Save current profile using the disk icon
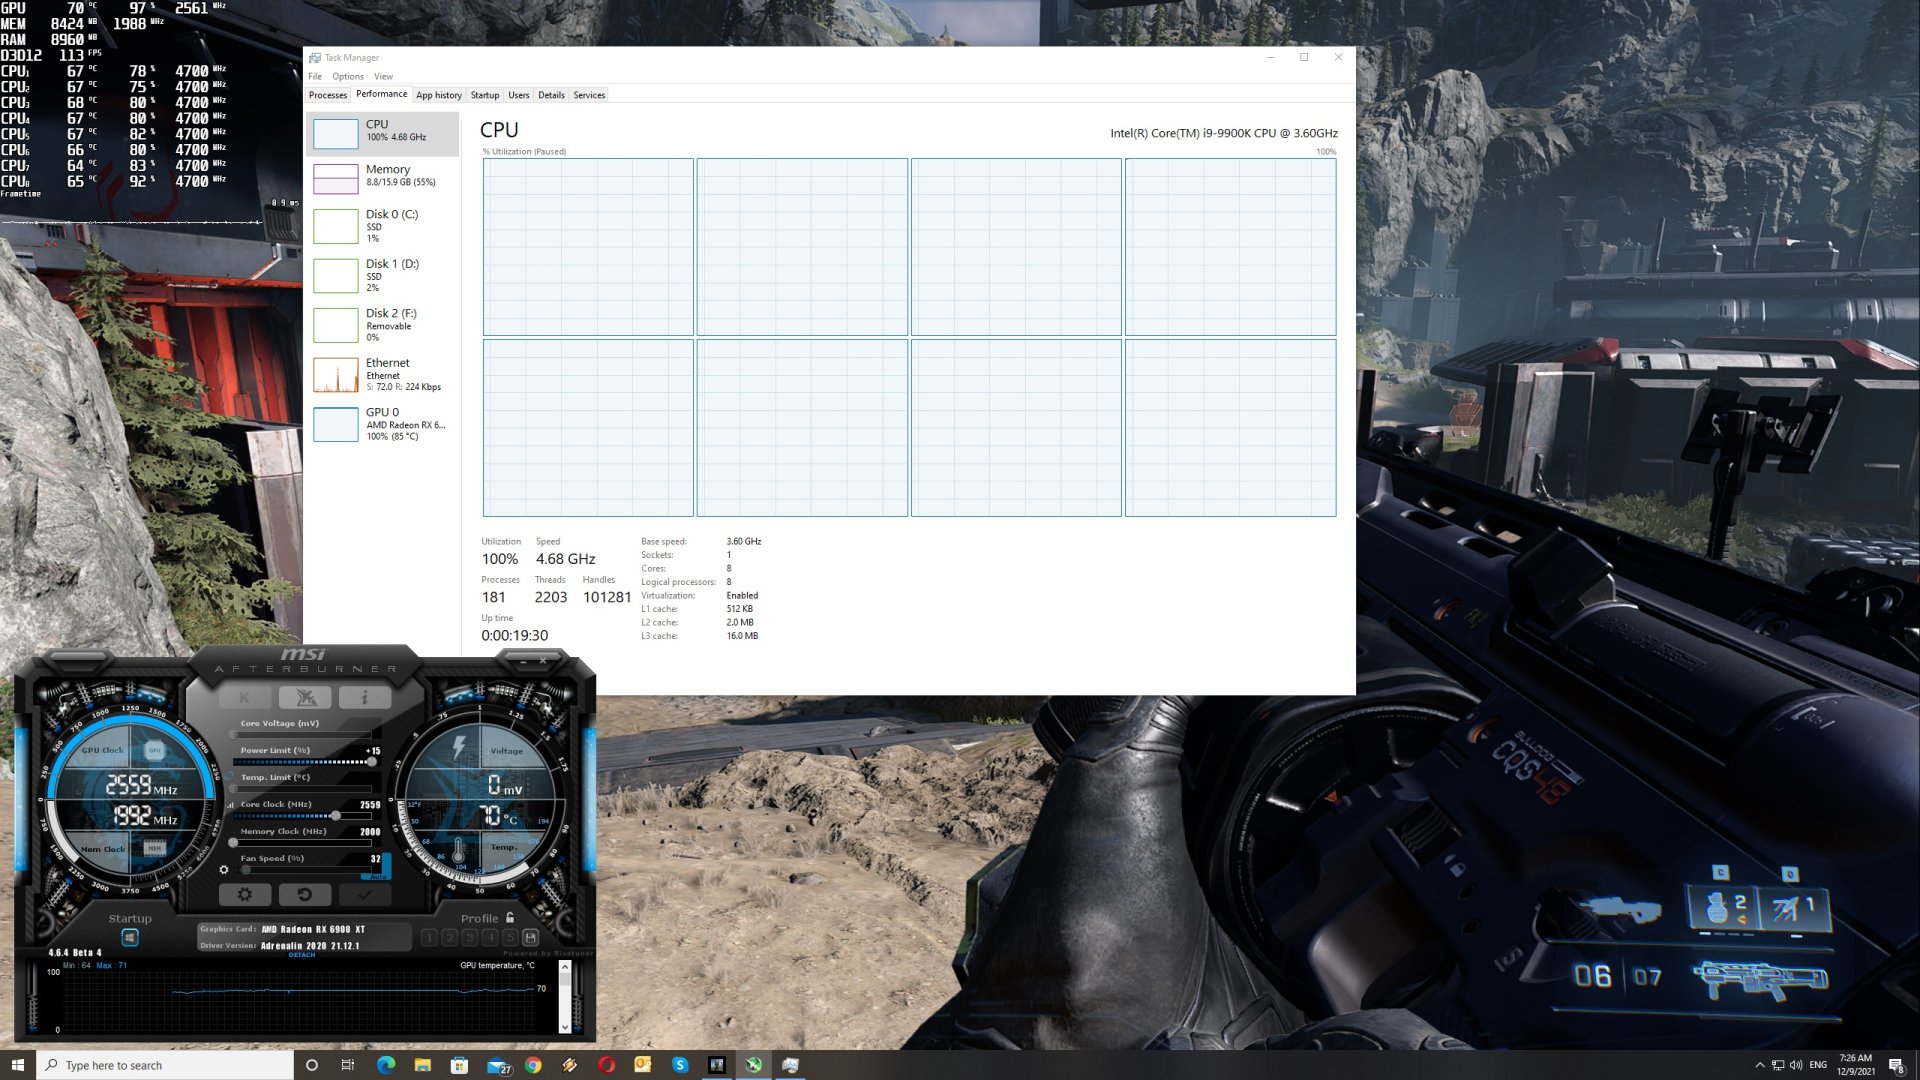The height and width of the screenshot is (1080, 1920). coord(531,937)
